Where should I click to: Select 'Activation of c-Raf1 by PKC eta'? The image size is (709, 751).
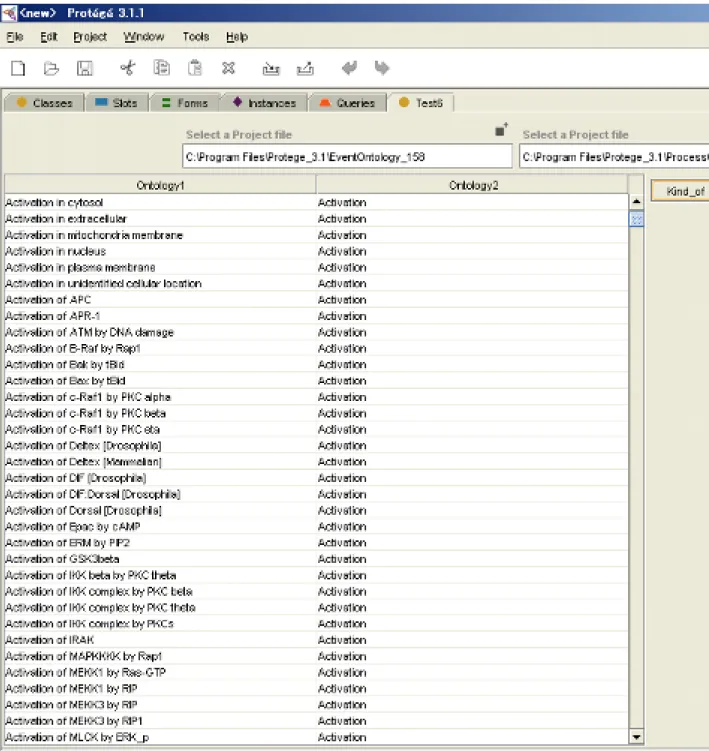tap(316, 430)
